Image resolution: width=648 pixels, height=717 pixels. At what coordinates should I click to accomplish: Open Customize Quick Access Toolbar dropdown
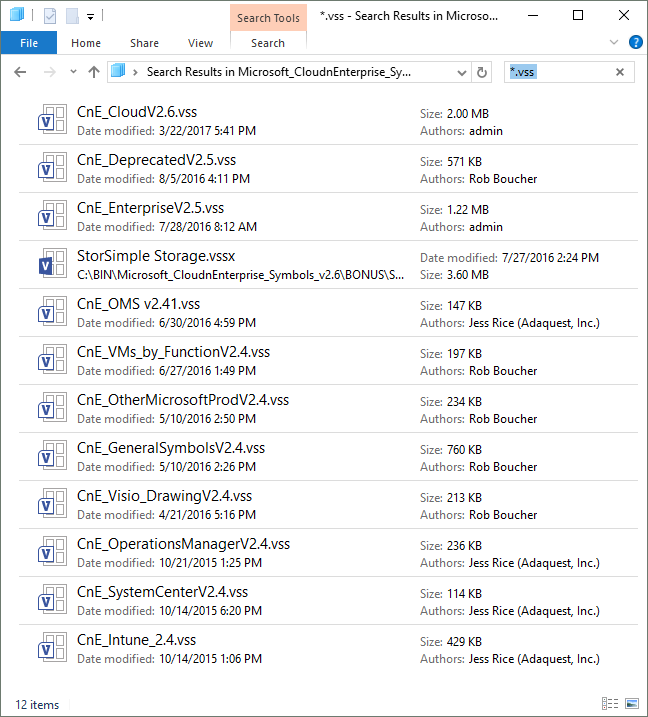91,17
